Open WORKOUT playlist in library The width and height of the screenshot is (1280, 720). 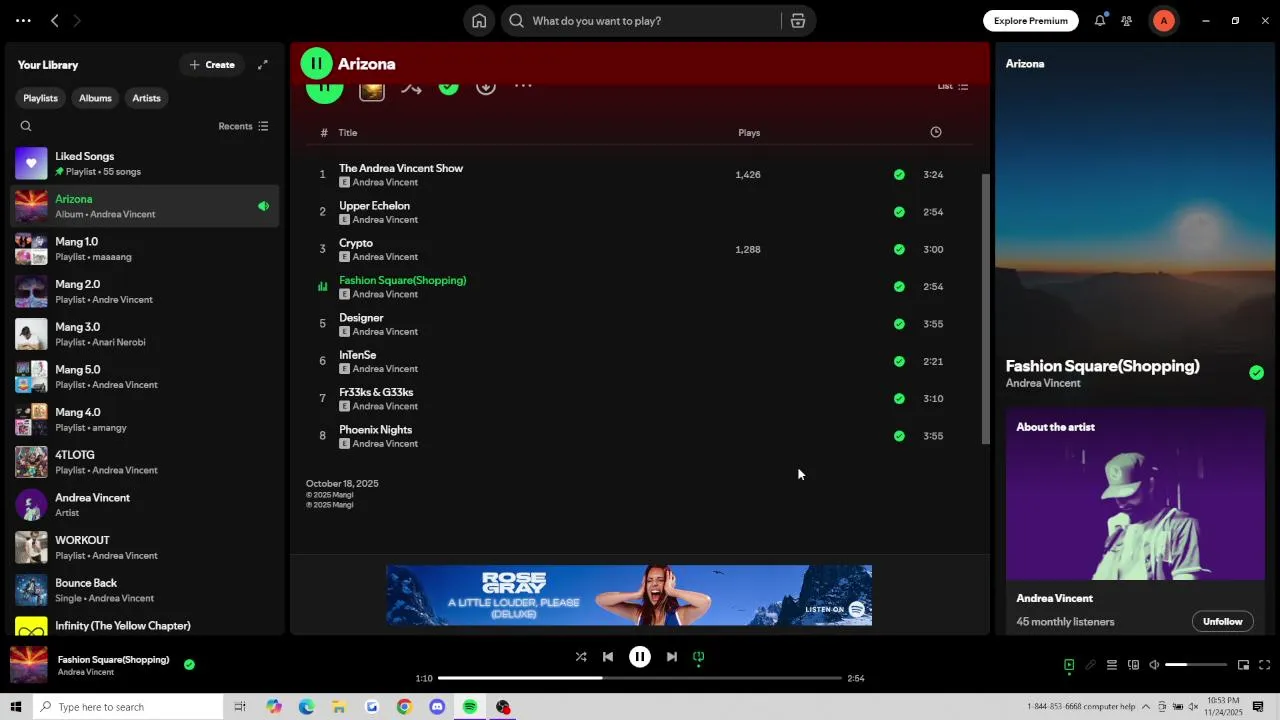[x=145, y=547]
